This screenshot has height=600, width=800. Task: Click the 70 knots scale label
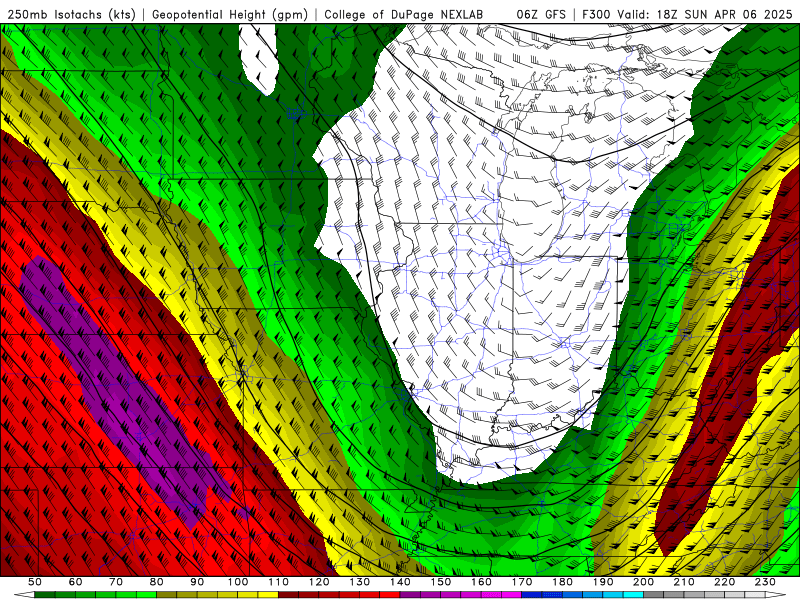click(116, 582)
